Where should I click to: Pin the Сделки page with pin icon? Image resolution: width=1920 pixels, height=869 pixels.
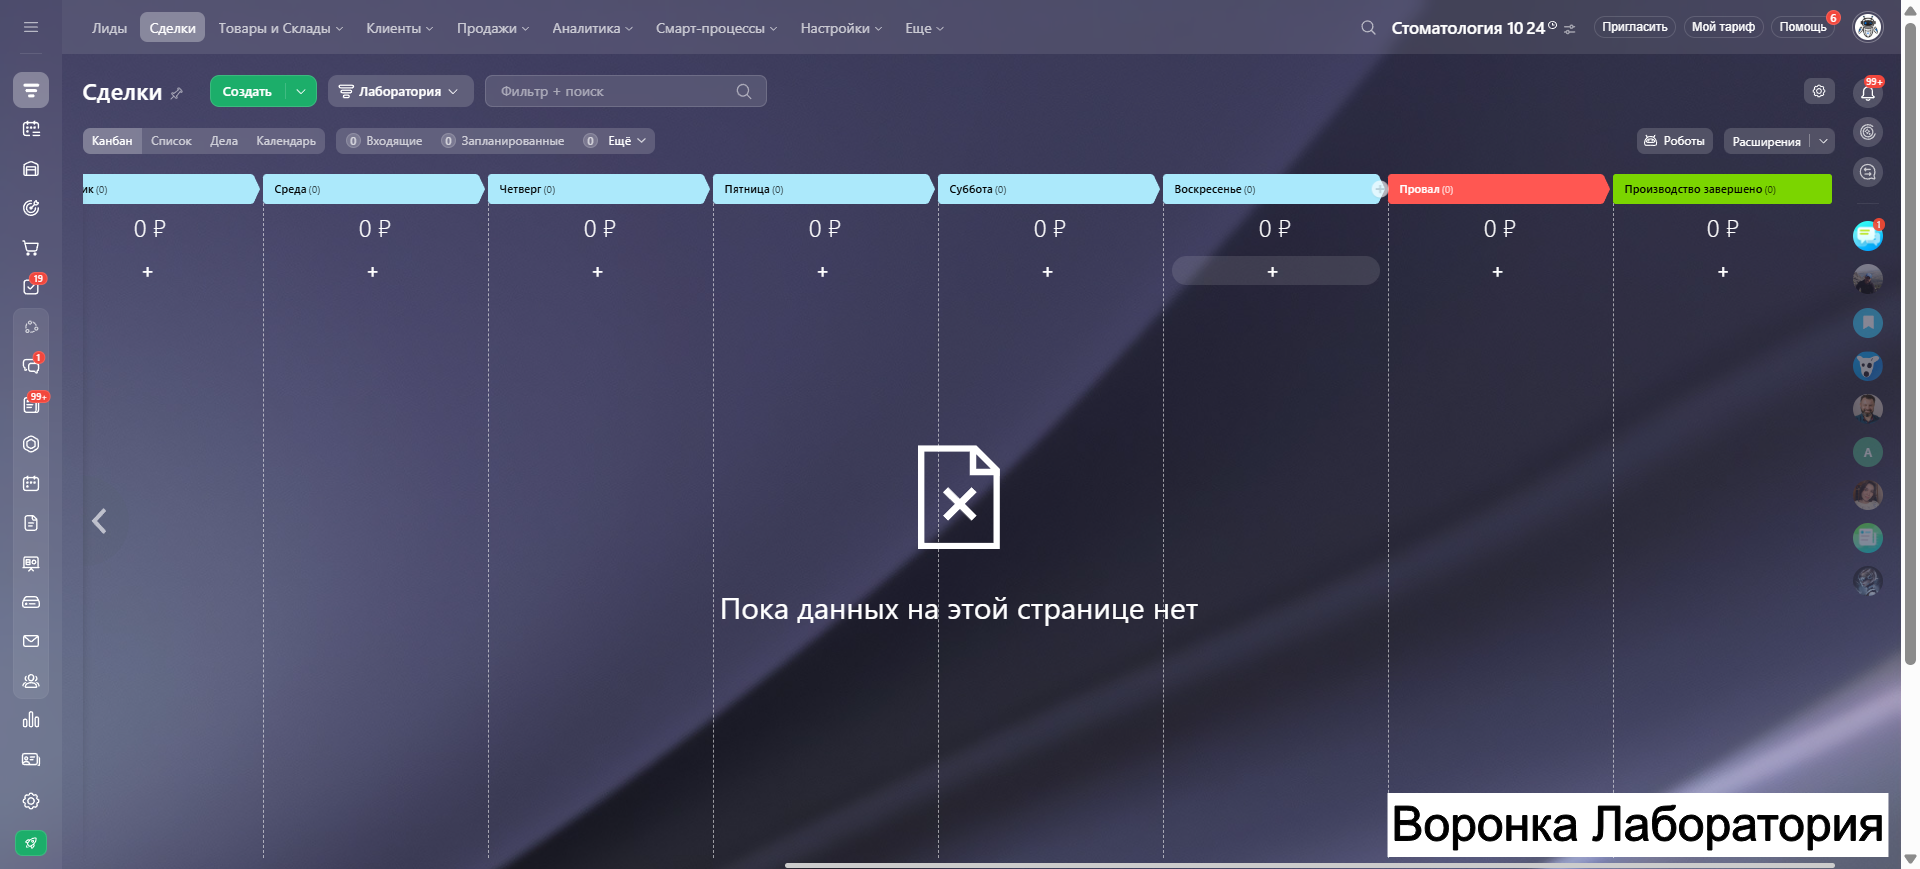[x=177, y=93]
